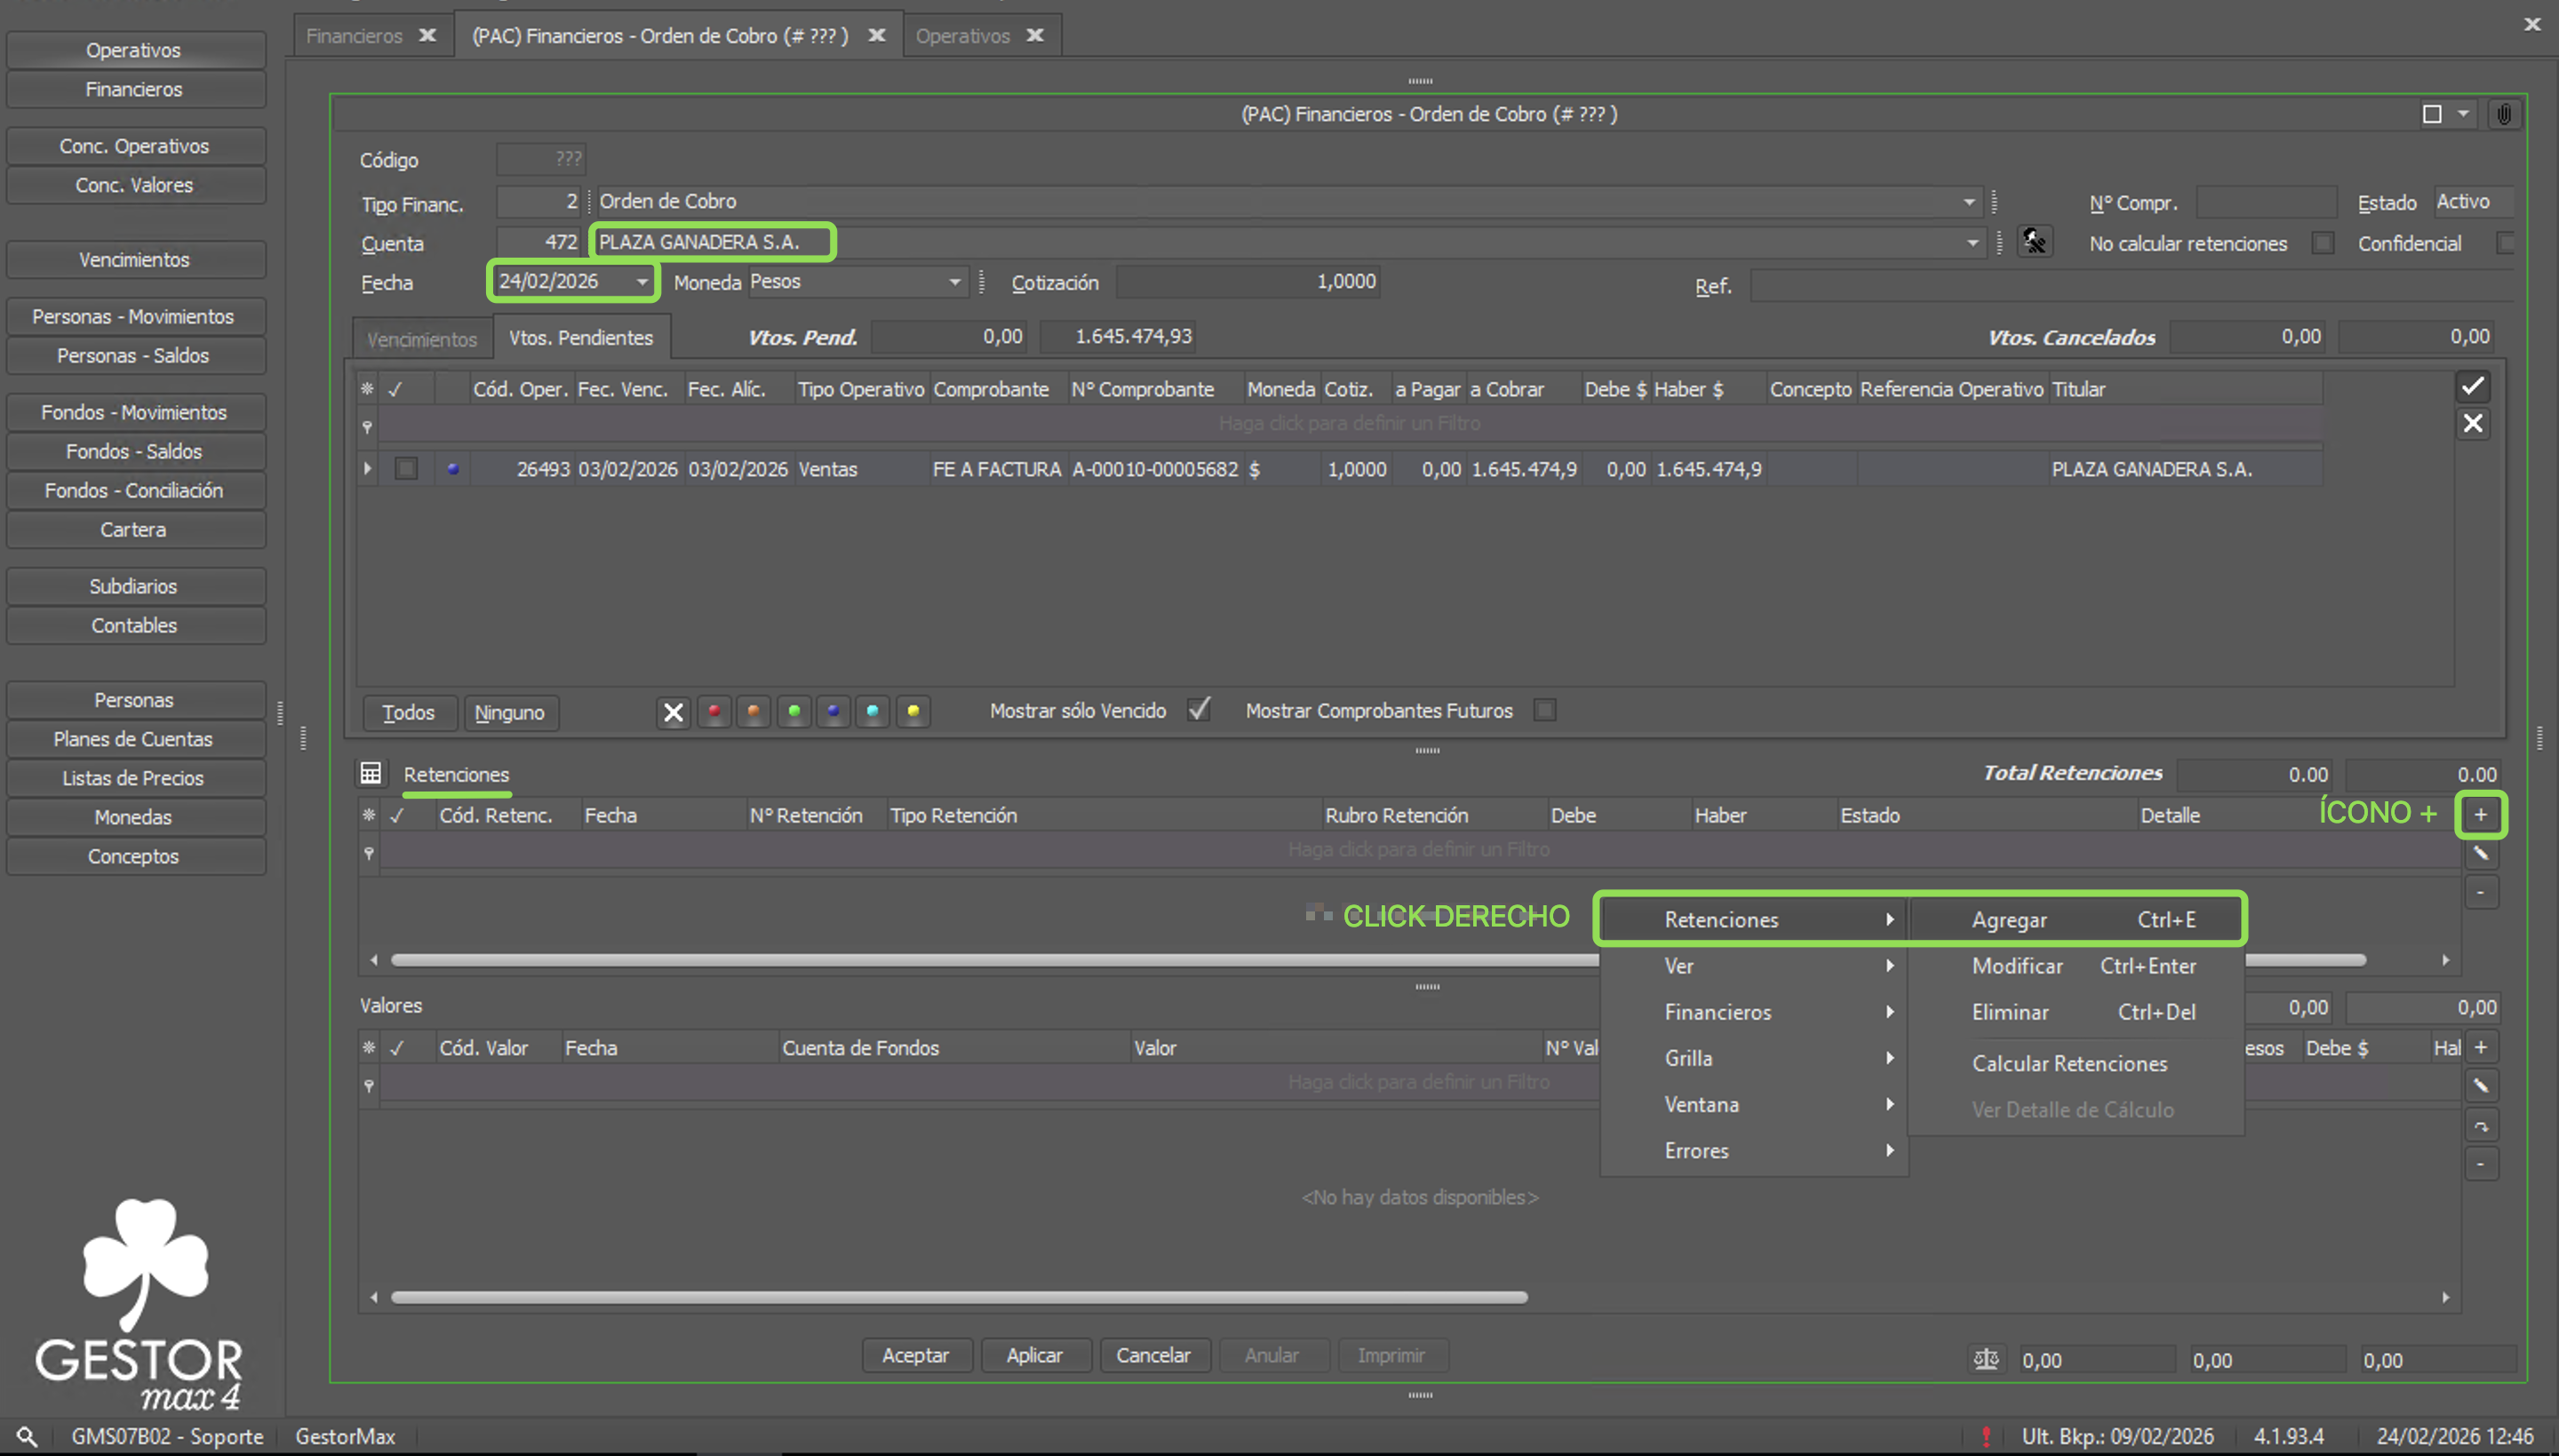Click the Todos selection button
This screenshot has width=2559, height=1456.
(408, 712)
